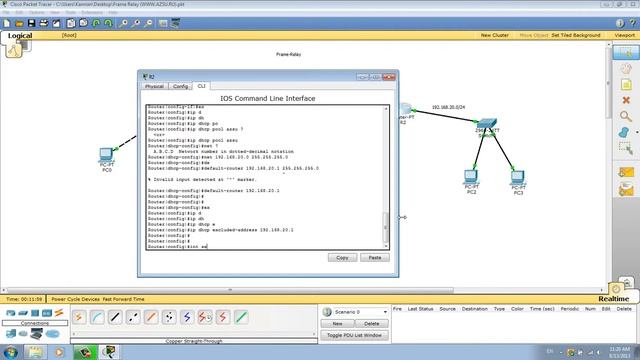Click the Zoom In magnifier icon
The image size is (640, 360).
click(x=123, y=23)
